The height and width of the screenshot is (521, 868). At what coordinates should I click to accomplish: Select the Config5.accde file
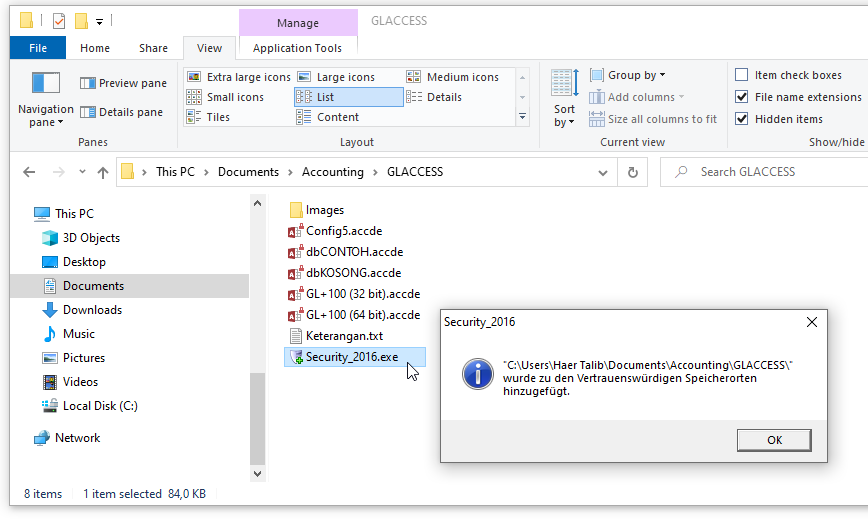pyautogui.click(x=335, y=231)
